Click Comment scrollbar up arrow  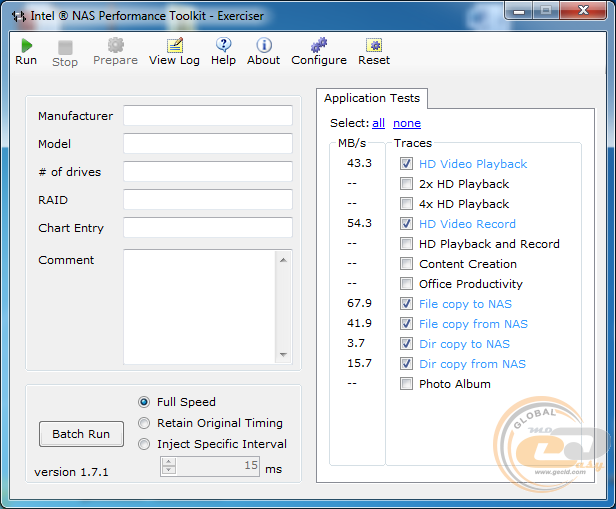(283, 260)
